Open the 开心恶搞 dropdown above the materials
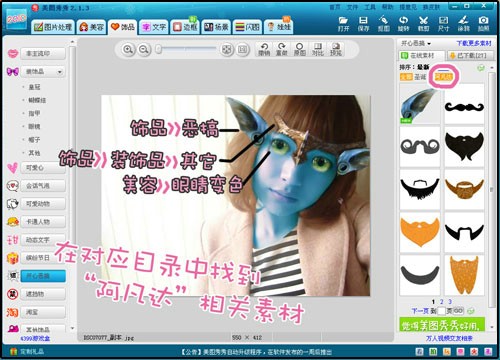Screen dimensions: 500x360 (x=416, y=43)
